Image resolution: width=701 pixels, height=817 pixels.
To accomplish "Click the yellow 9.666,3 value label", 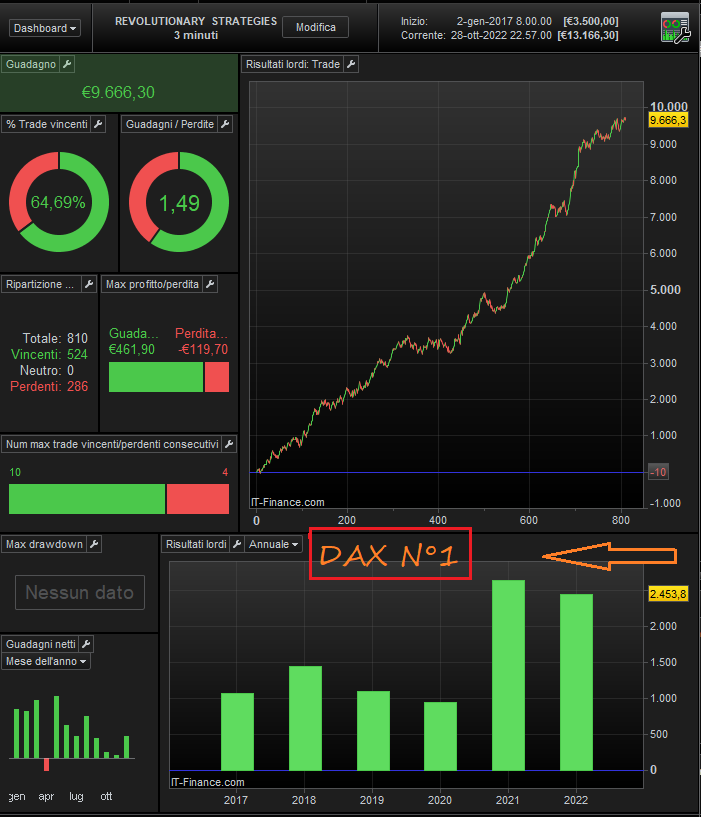I will pos(668,120).
